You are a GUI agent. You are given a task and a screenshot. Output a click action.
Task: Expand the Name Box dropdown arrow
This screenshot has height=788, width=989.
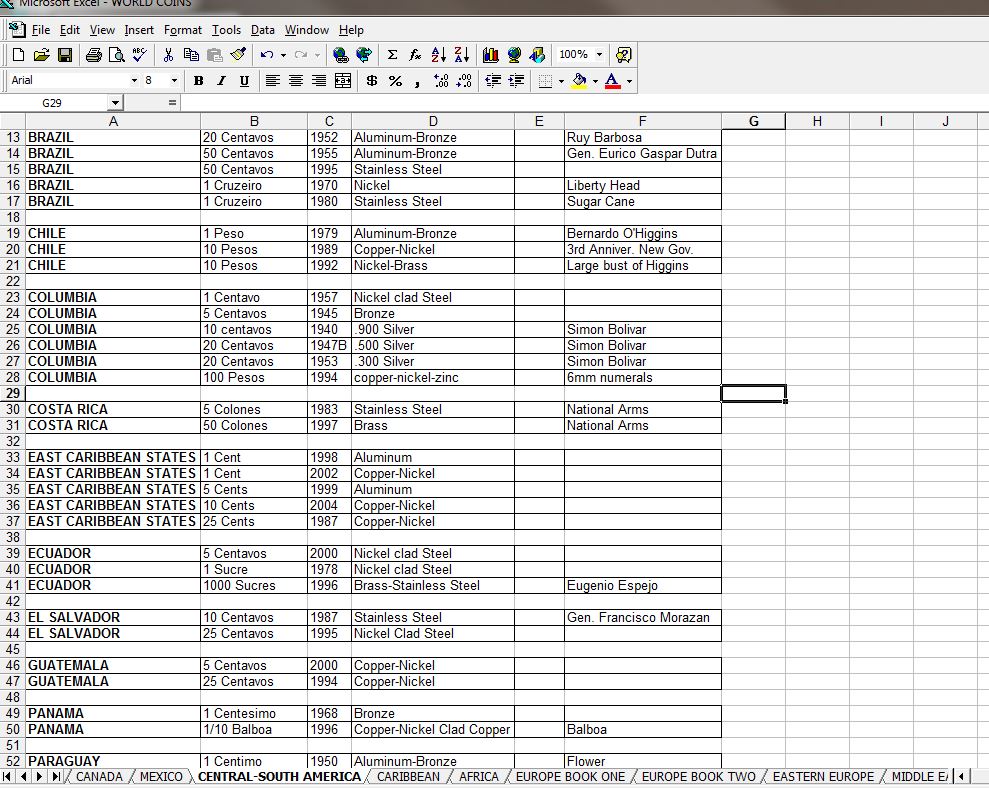click(x=115, y=103)
